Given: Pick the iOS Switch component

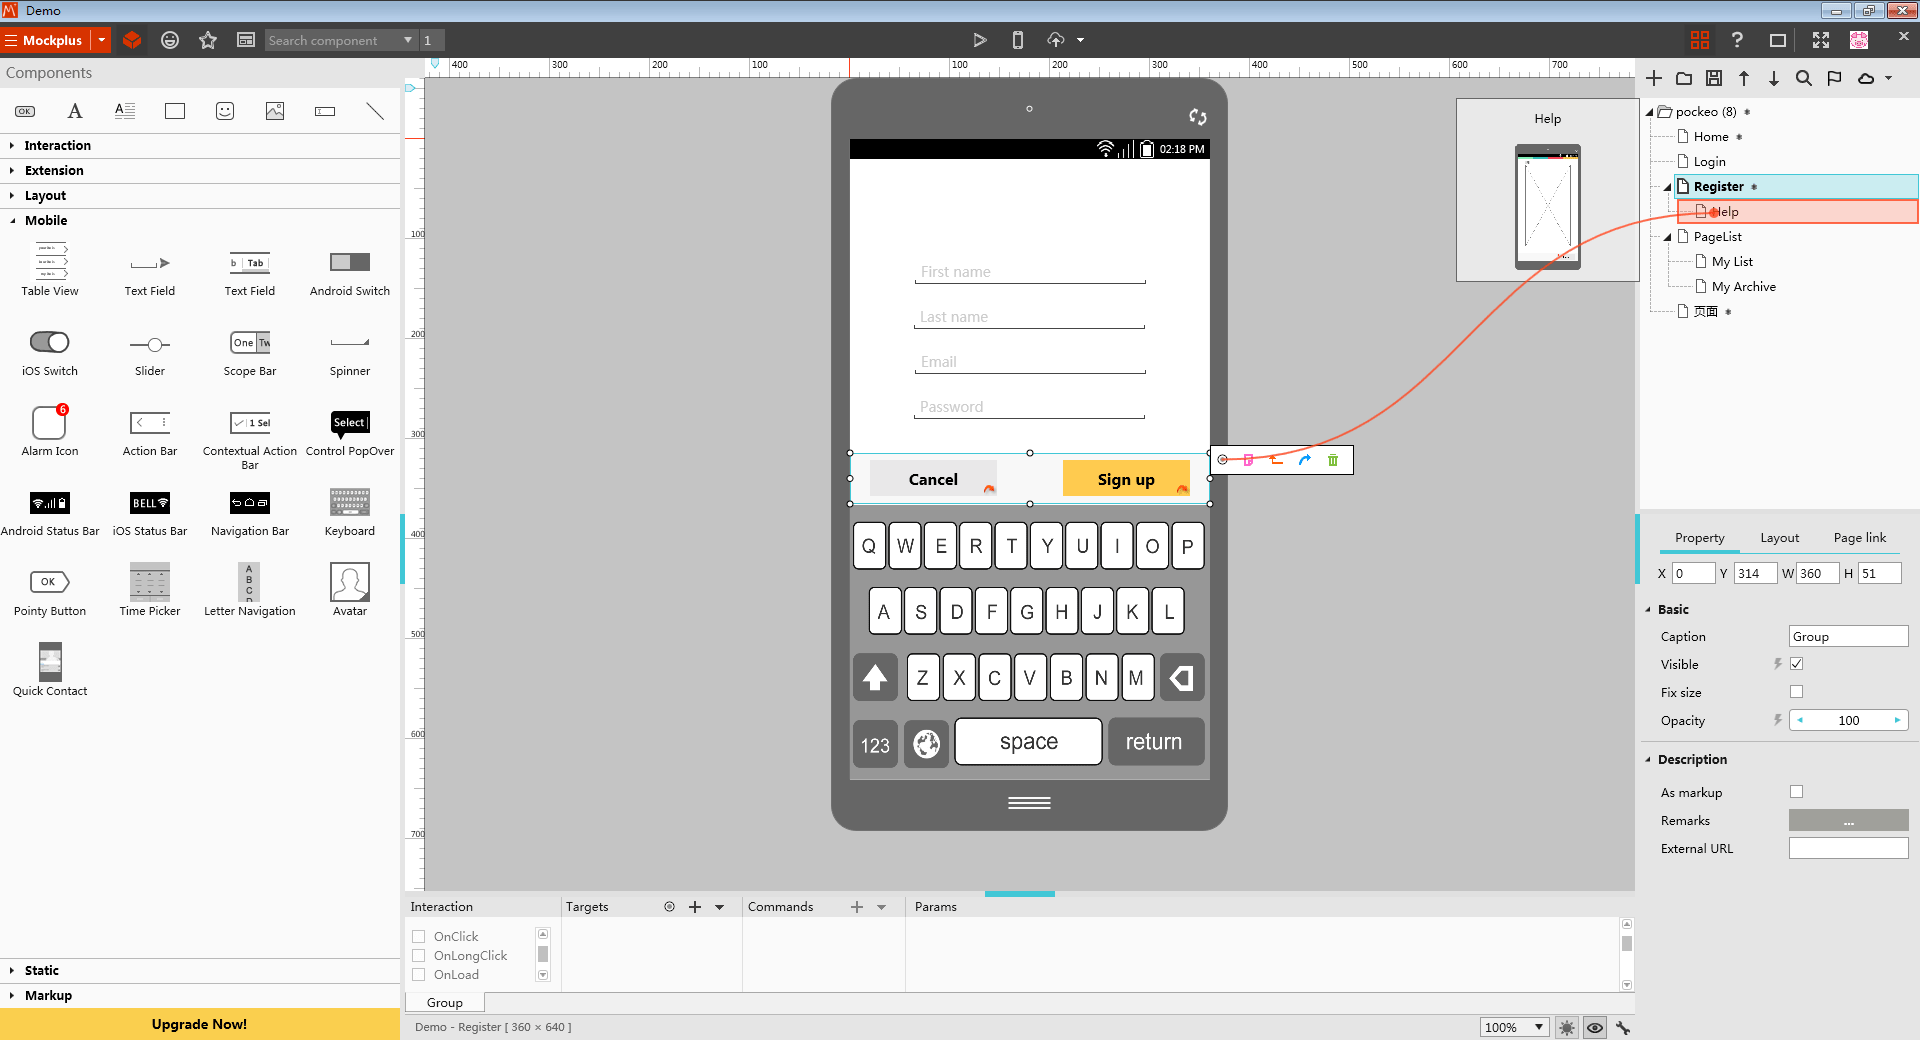Looking at the screenshot, I should [49, 343].
